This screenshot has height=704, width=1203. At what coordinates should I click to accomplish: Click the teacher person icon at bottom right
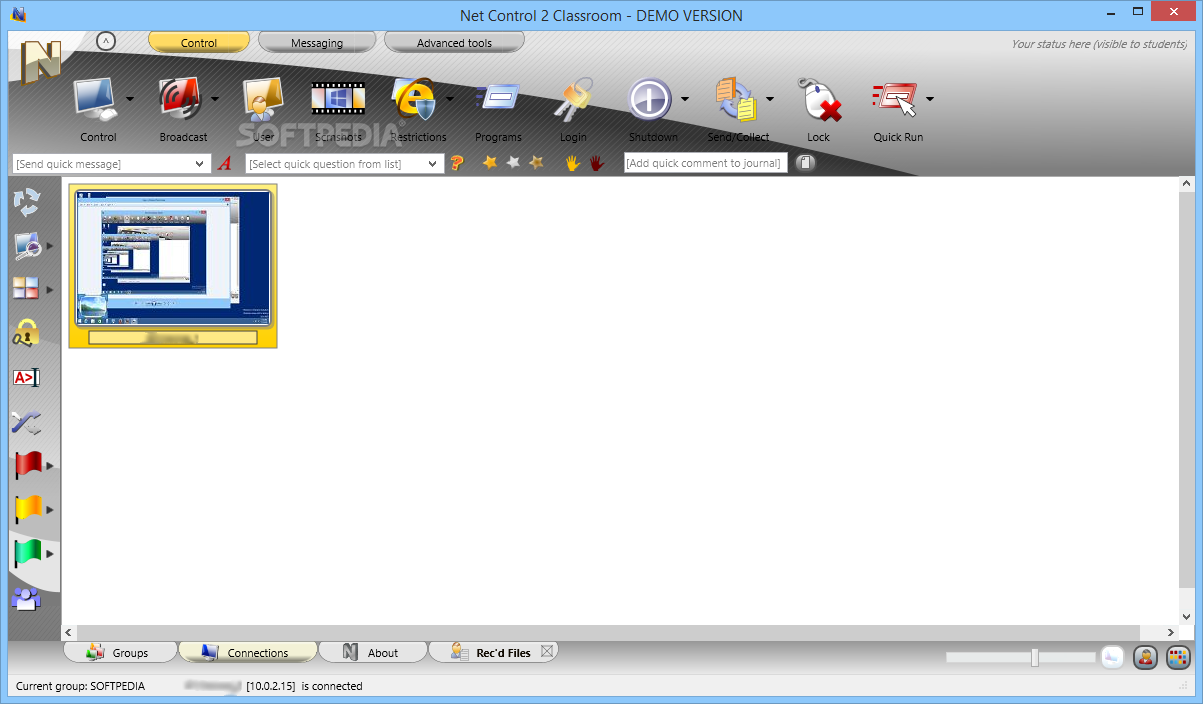[x=1145, y=657]
